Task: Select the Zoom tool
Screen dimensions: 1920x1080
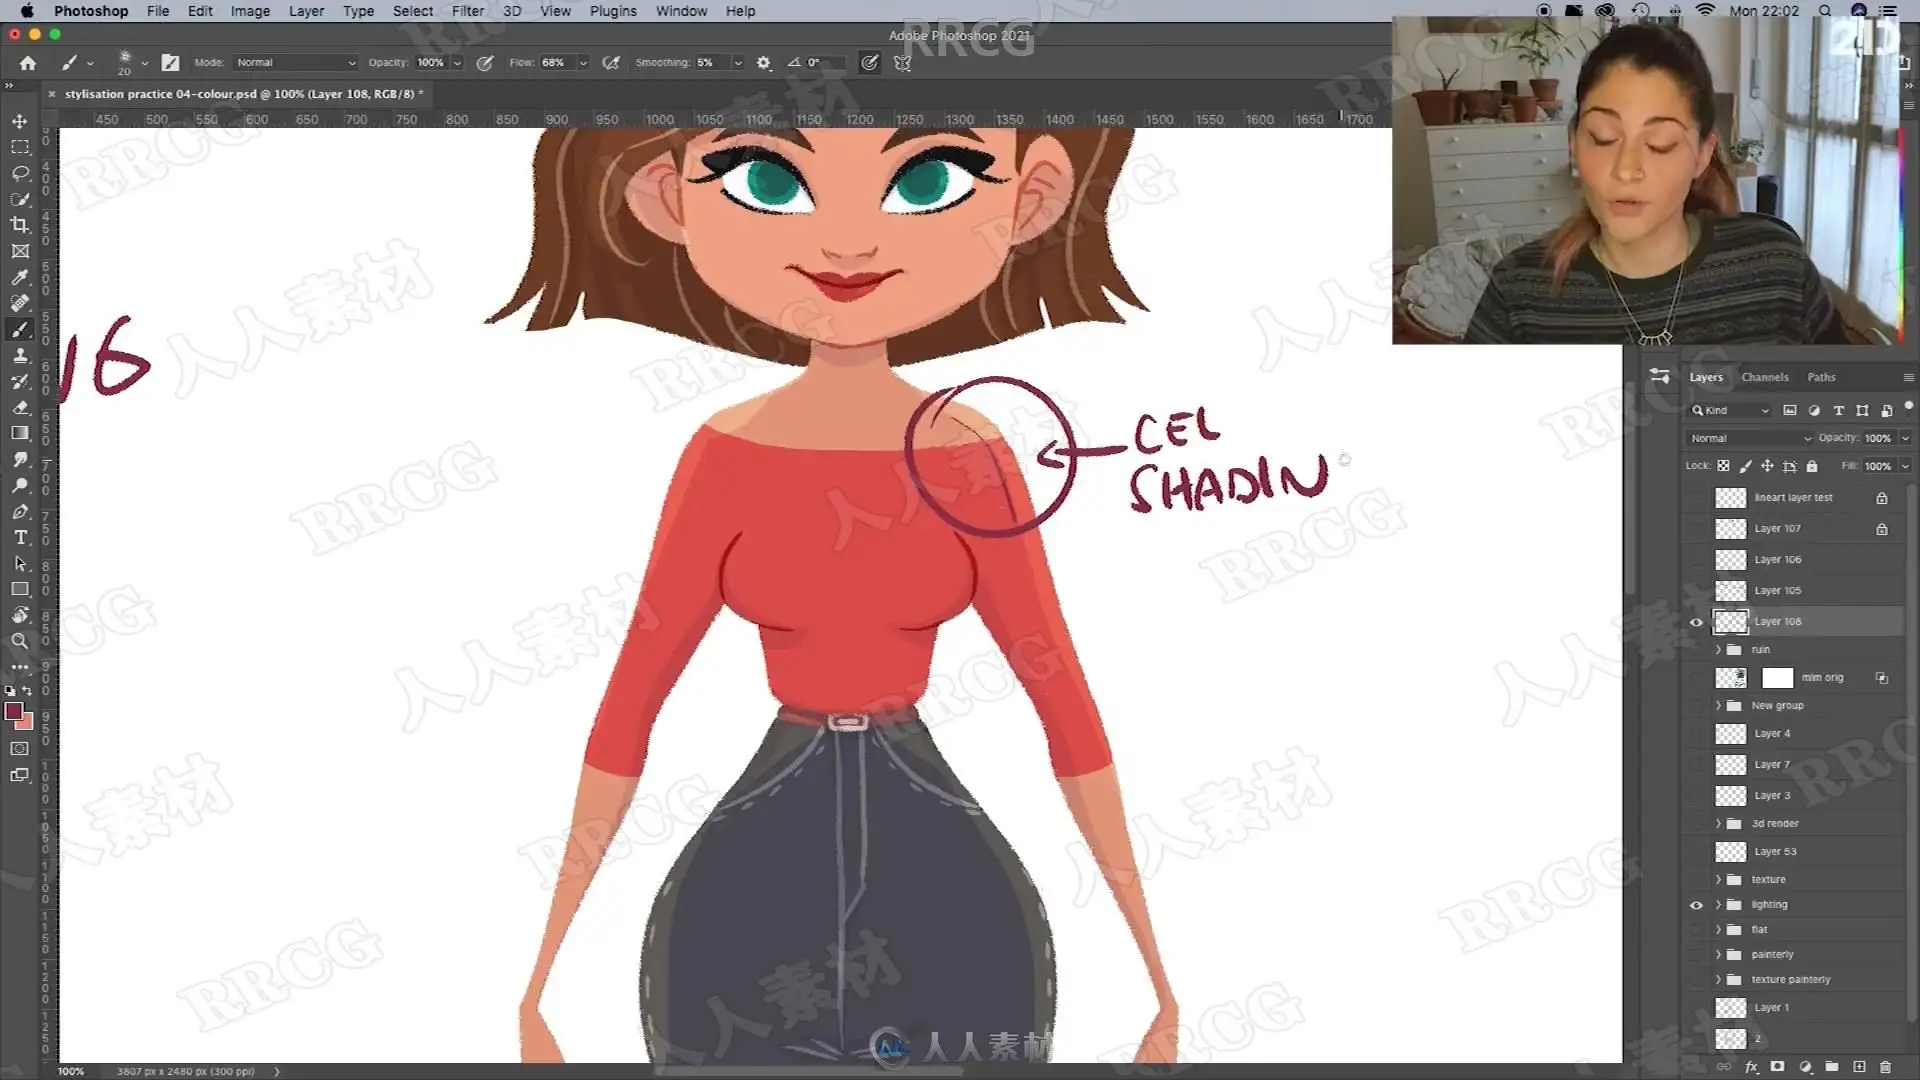Action: pos(20,641)
